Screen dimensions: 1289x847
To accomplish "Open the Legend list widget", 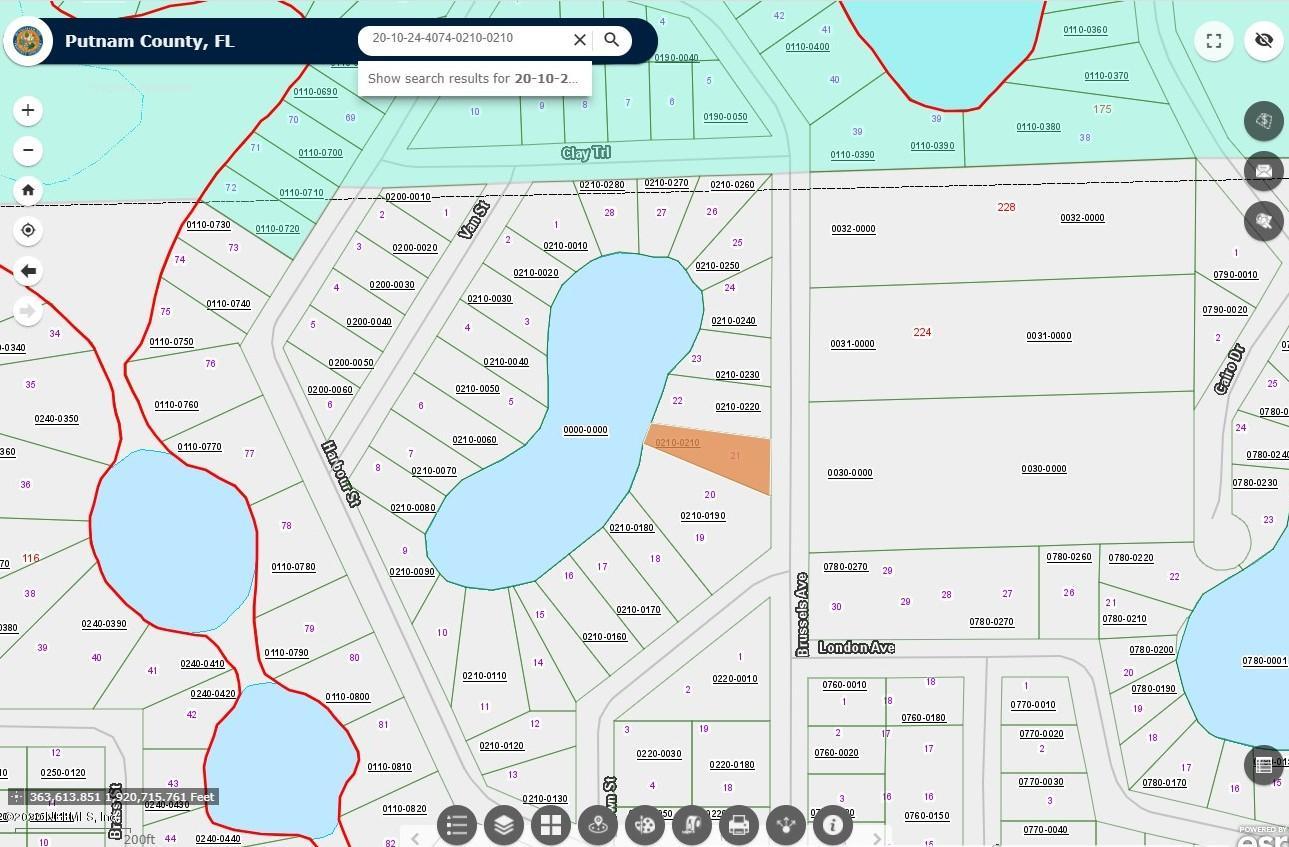I will coord(457,825).
